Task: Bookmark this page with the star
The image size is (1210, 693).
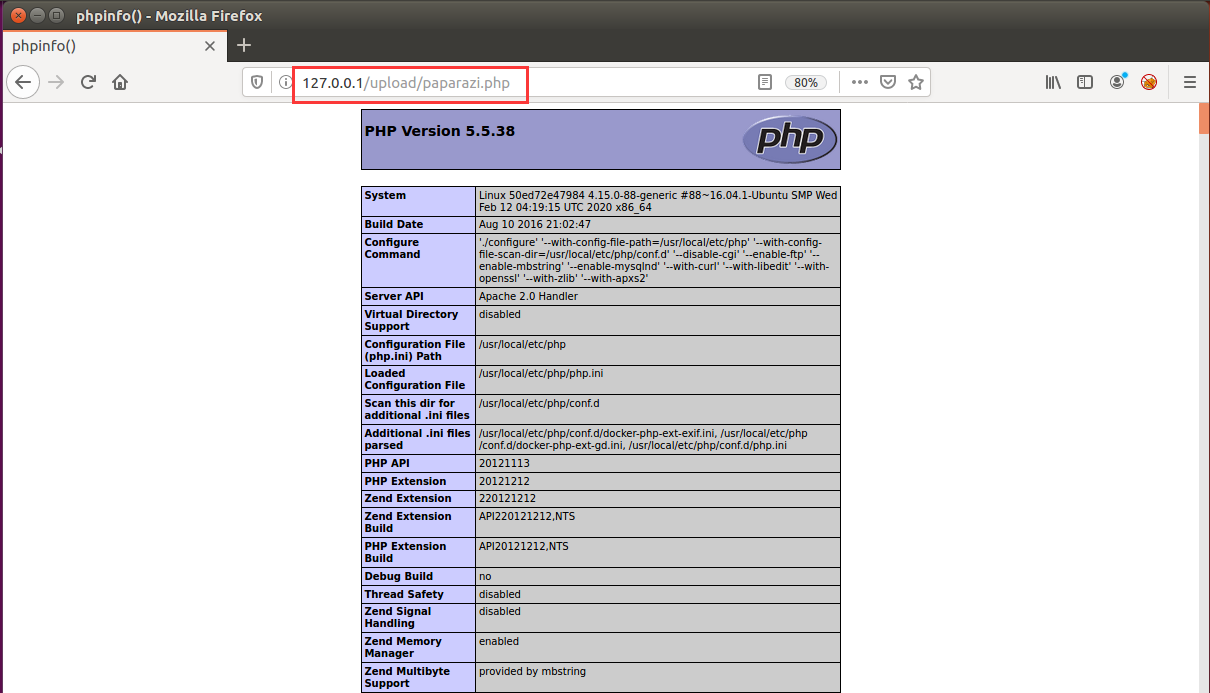Action: coord(915,83)
